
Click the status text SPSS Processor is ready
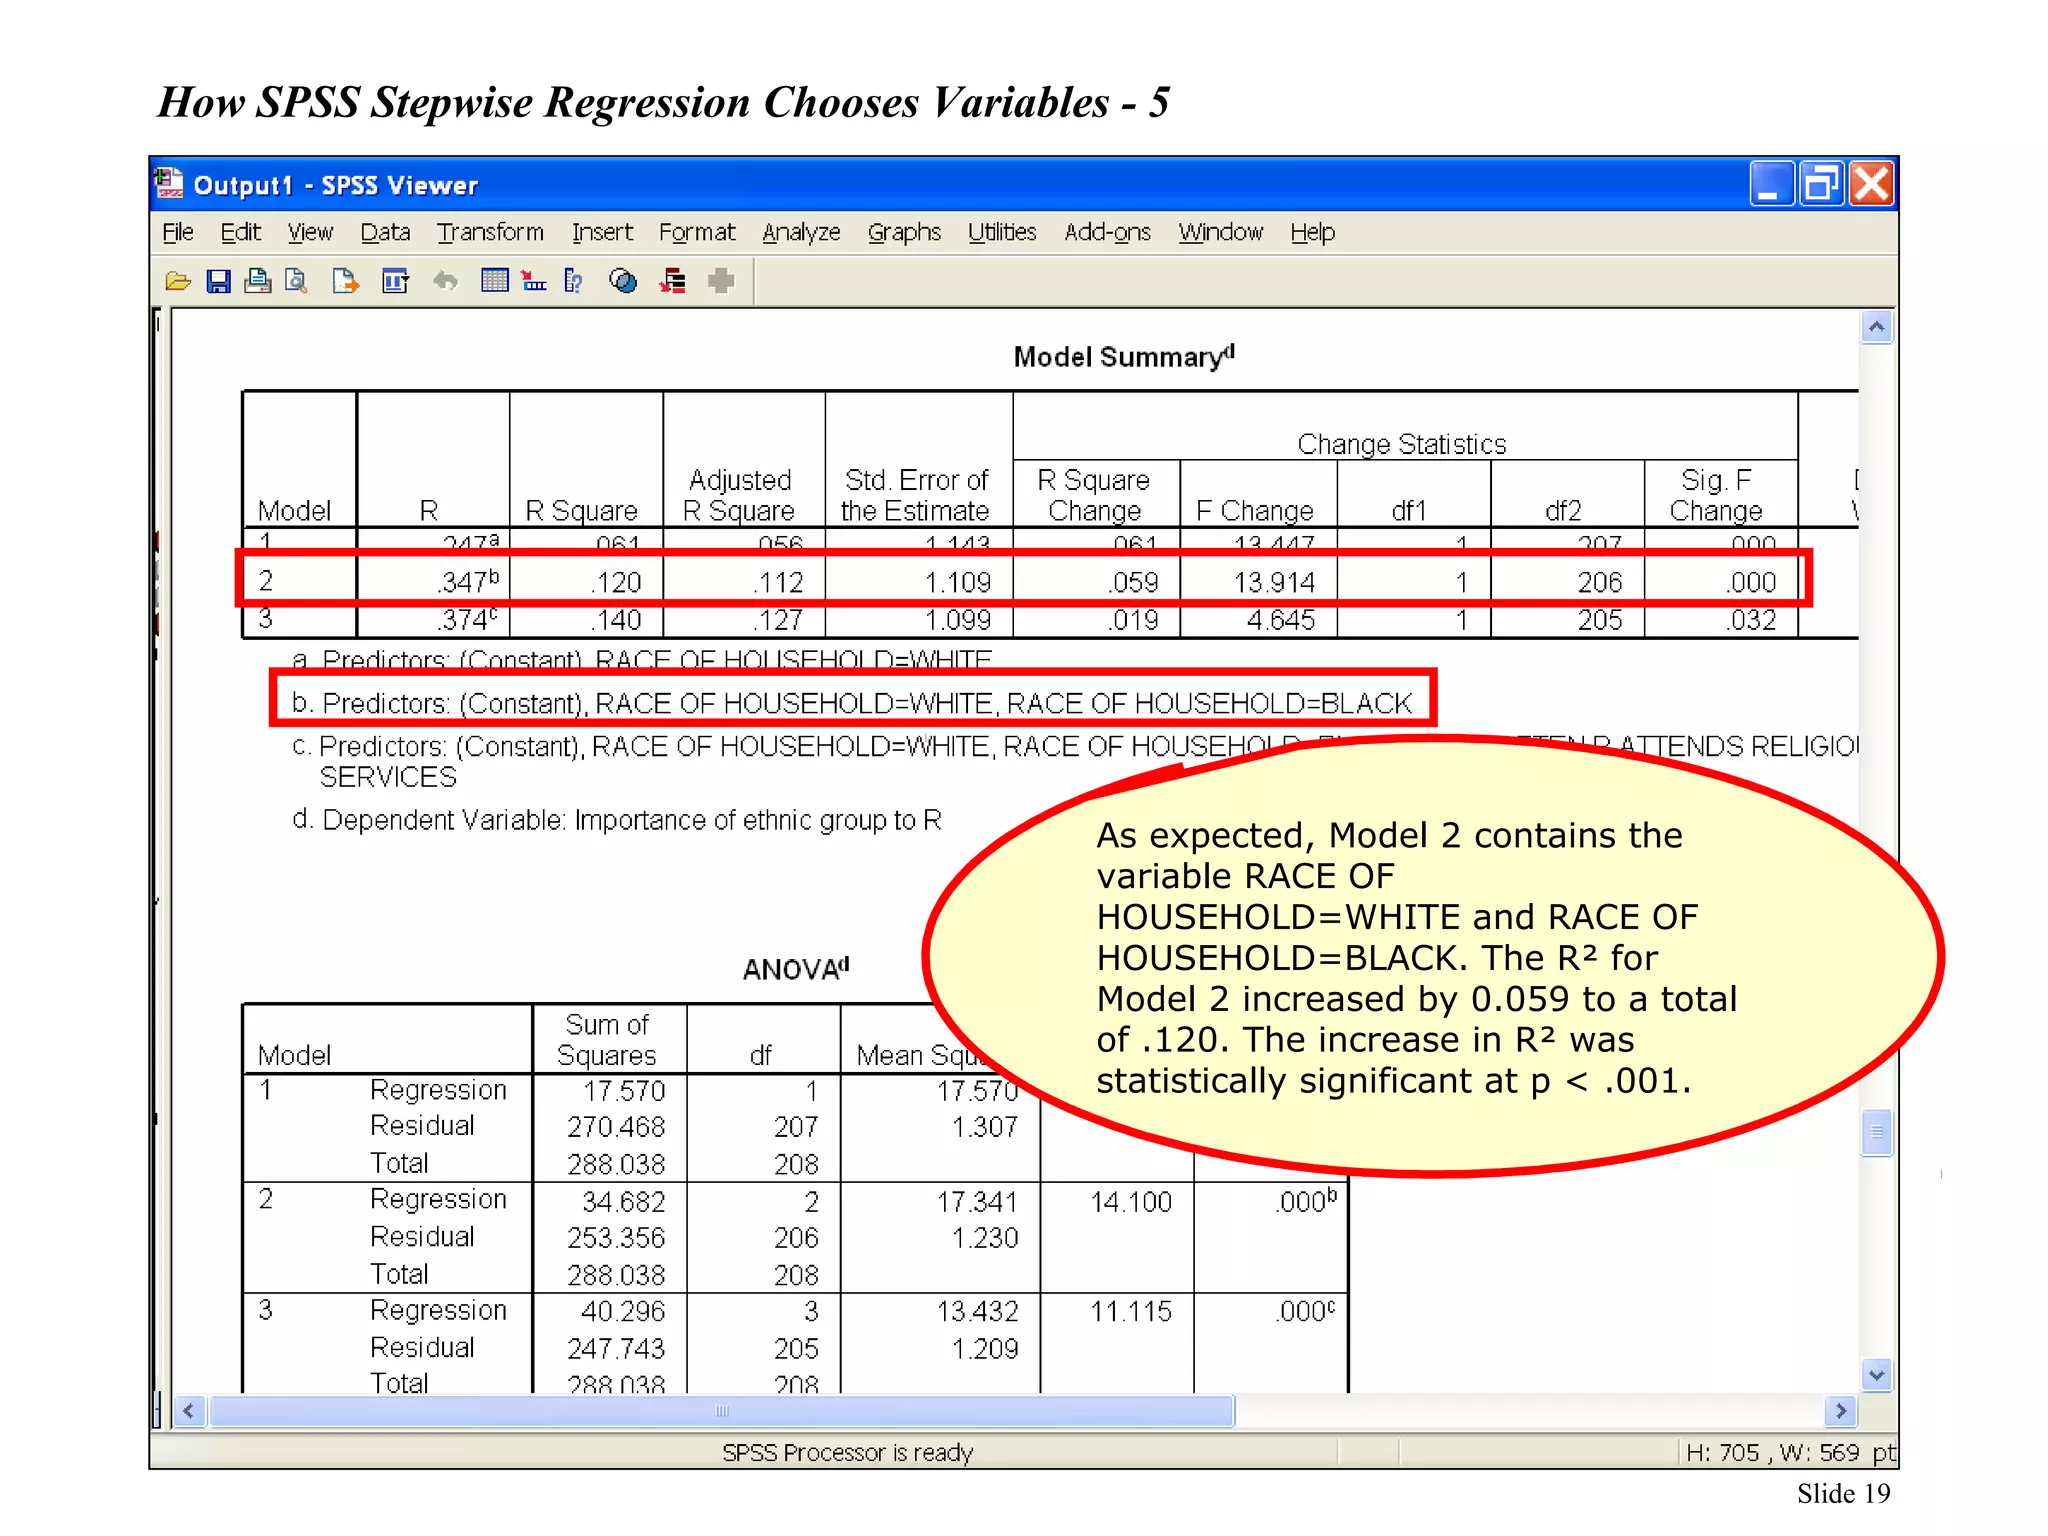tap(847, 1452)
